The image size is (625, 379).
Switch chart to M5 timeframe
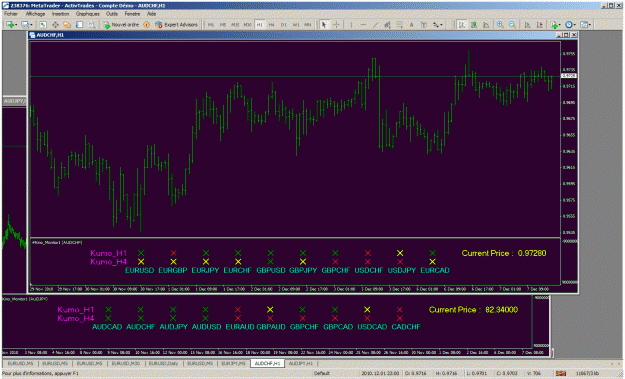223,25
